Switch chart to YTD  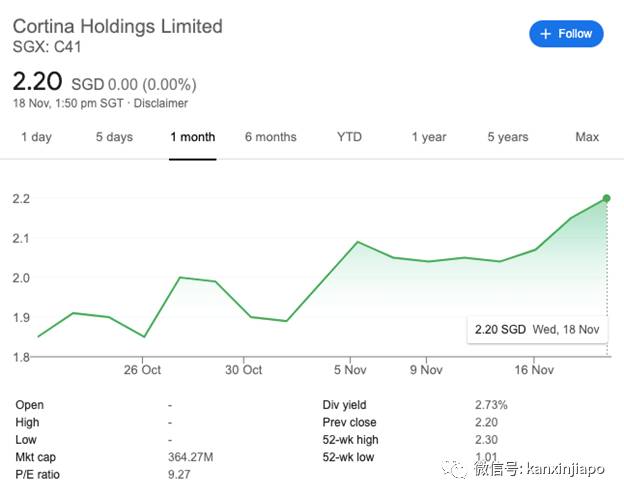point(349,137)
